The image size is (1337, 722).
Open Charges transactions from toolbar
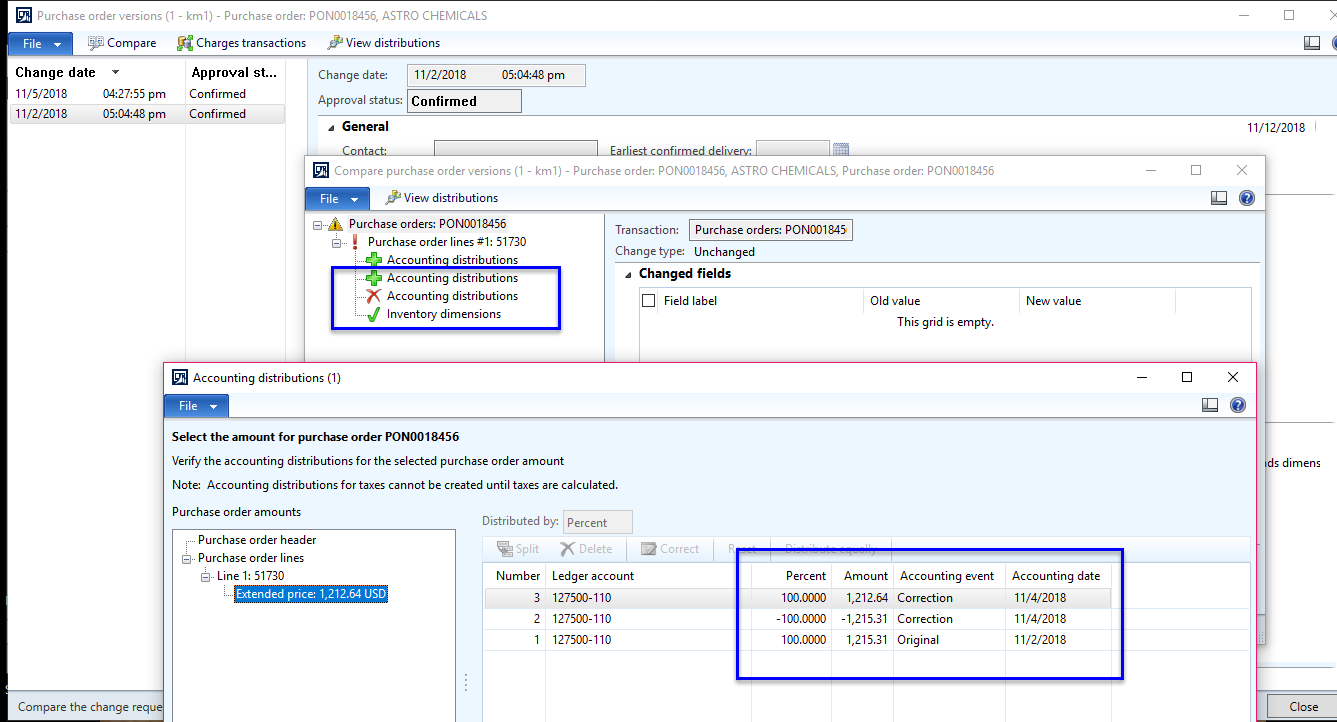pos(241,43)
